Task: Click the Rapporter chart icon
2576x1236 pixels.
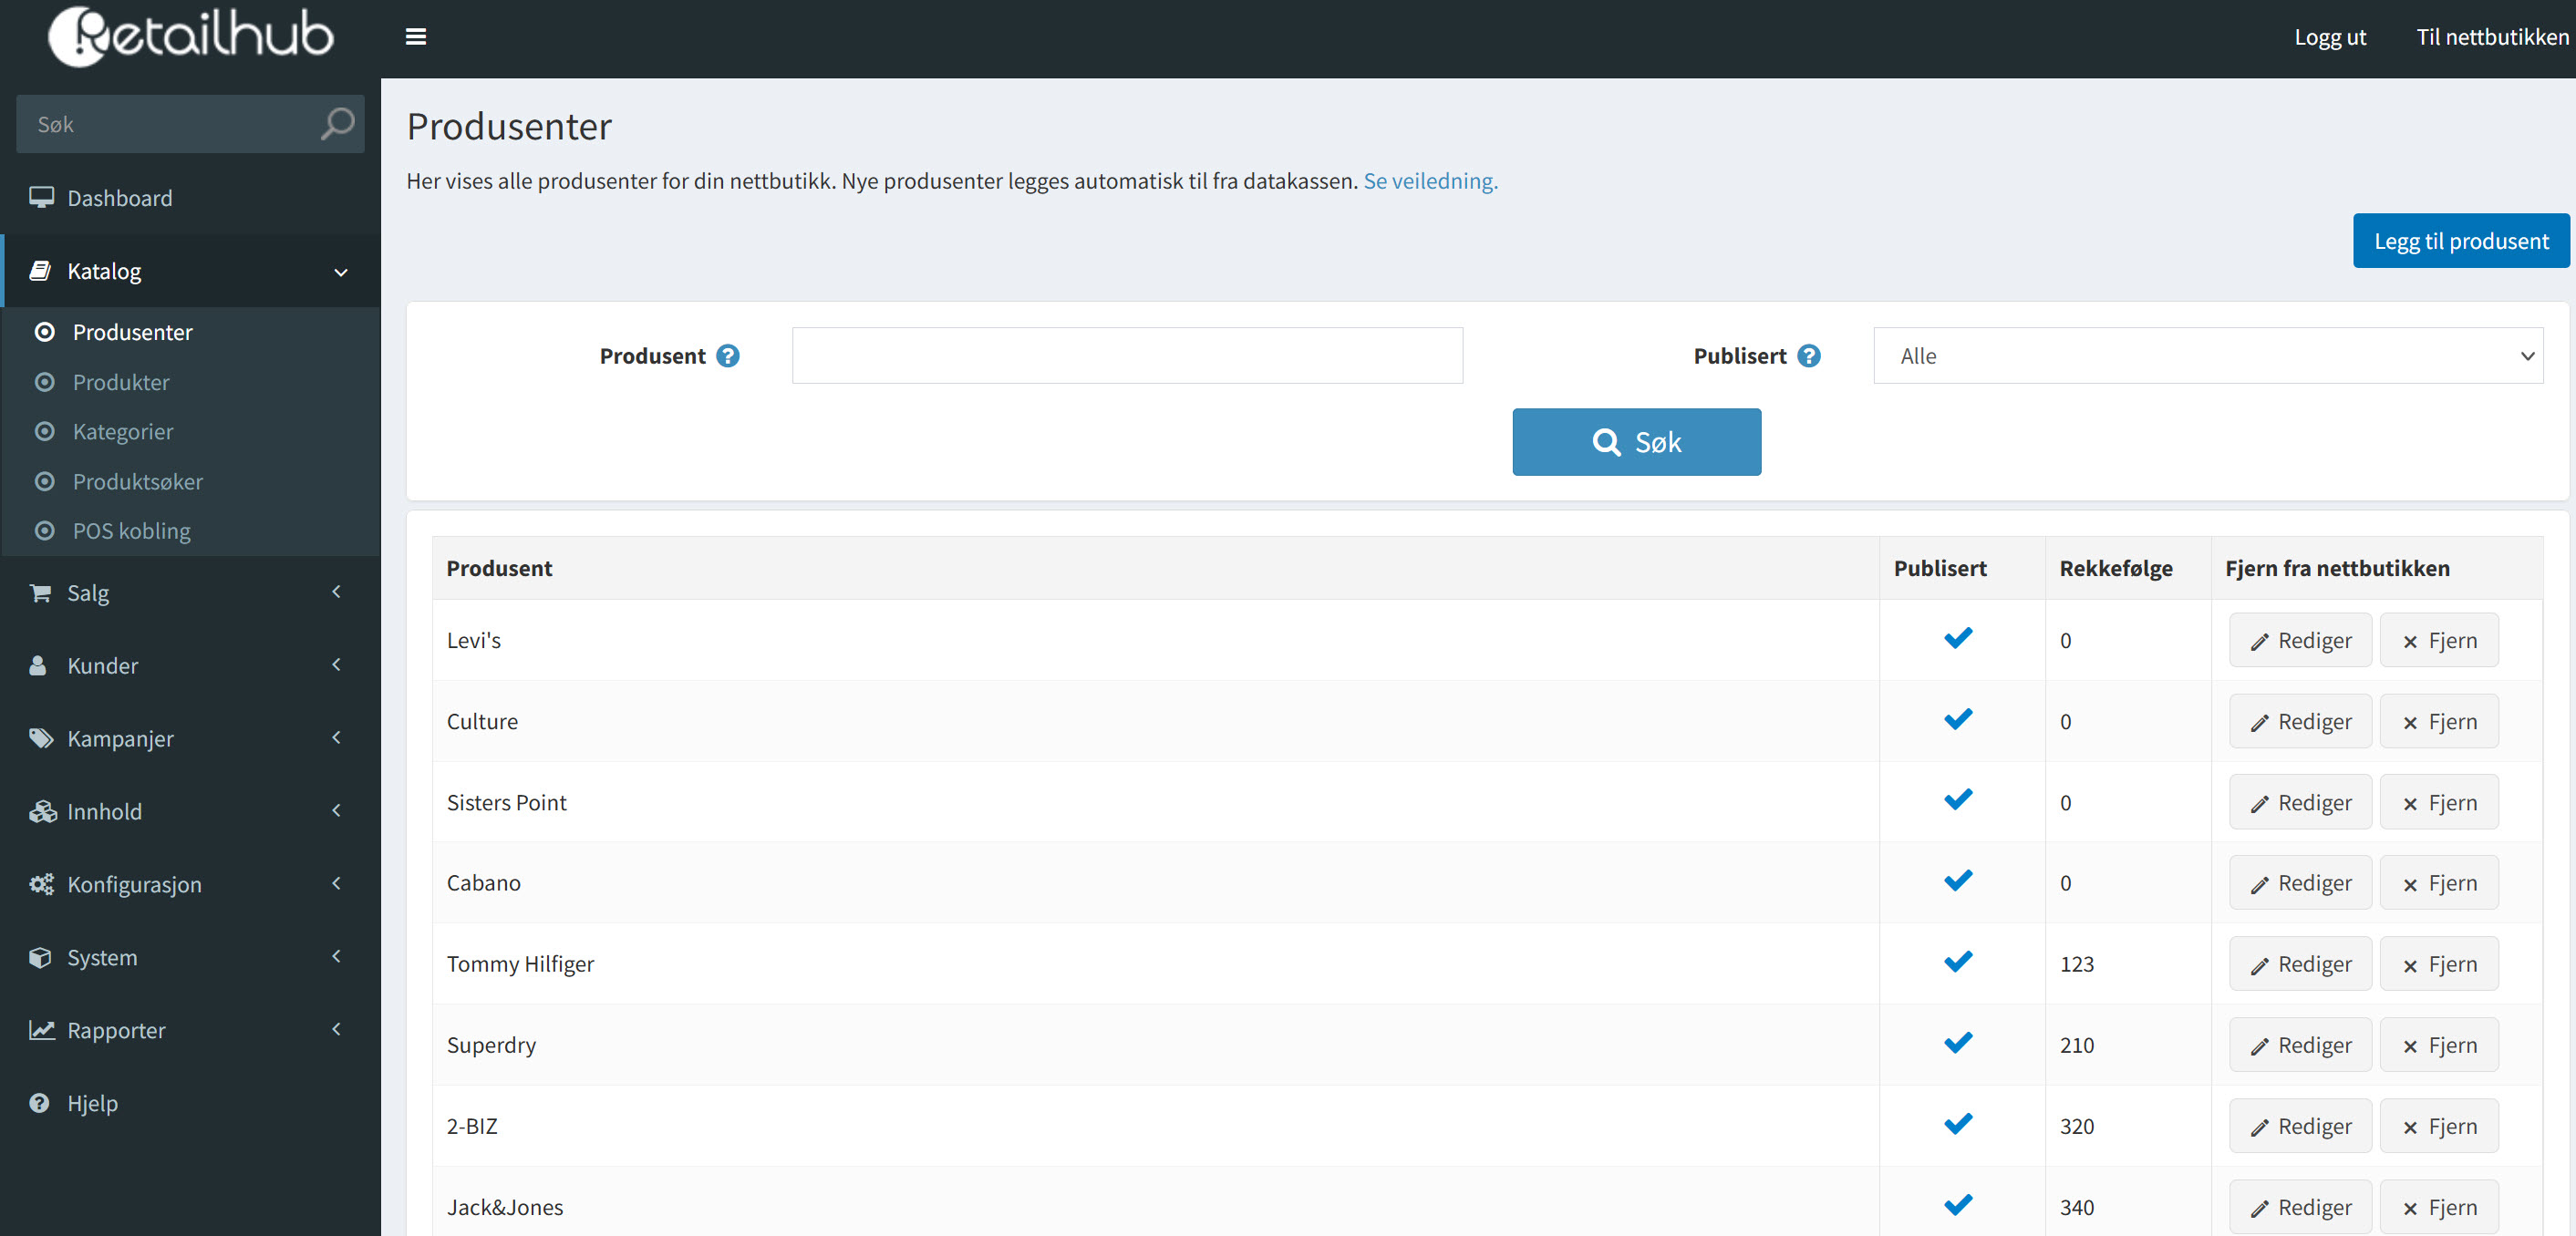Action: [41, 1030]
